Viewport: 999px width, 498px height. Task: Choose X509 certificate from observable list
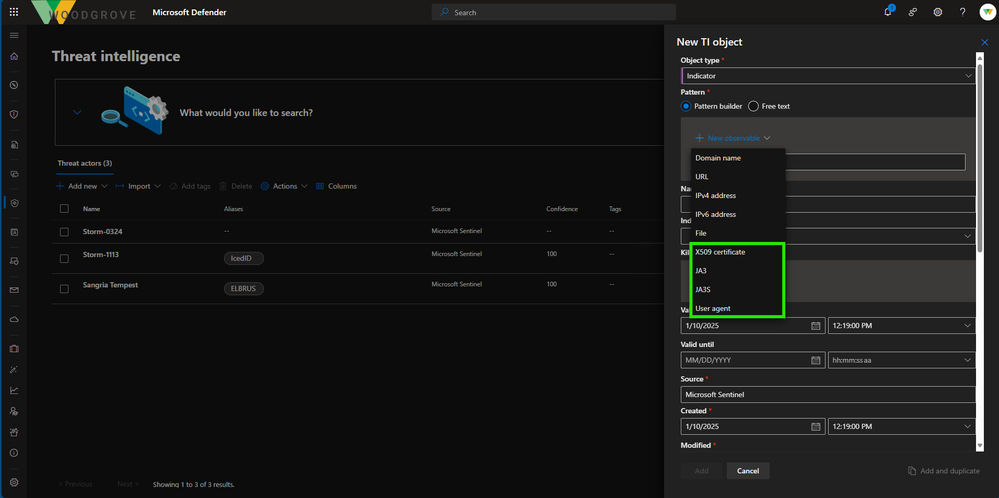click(720, 252)
